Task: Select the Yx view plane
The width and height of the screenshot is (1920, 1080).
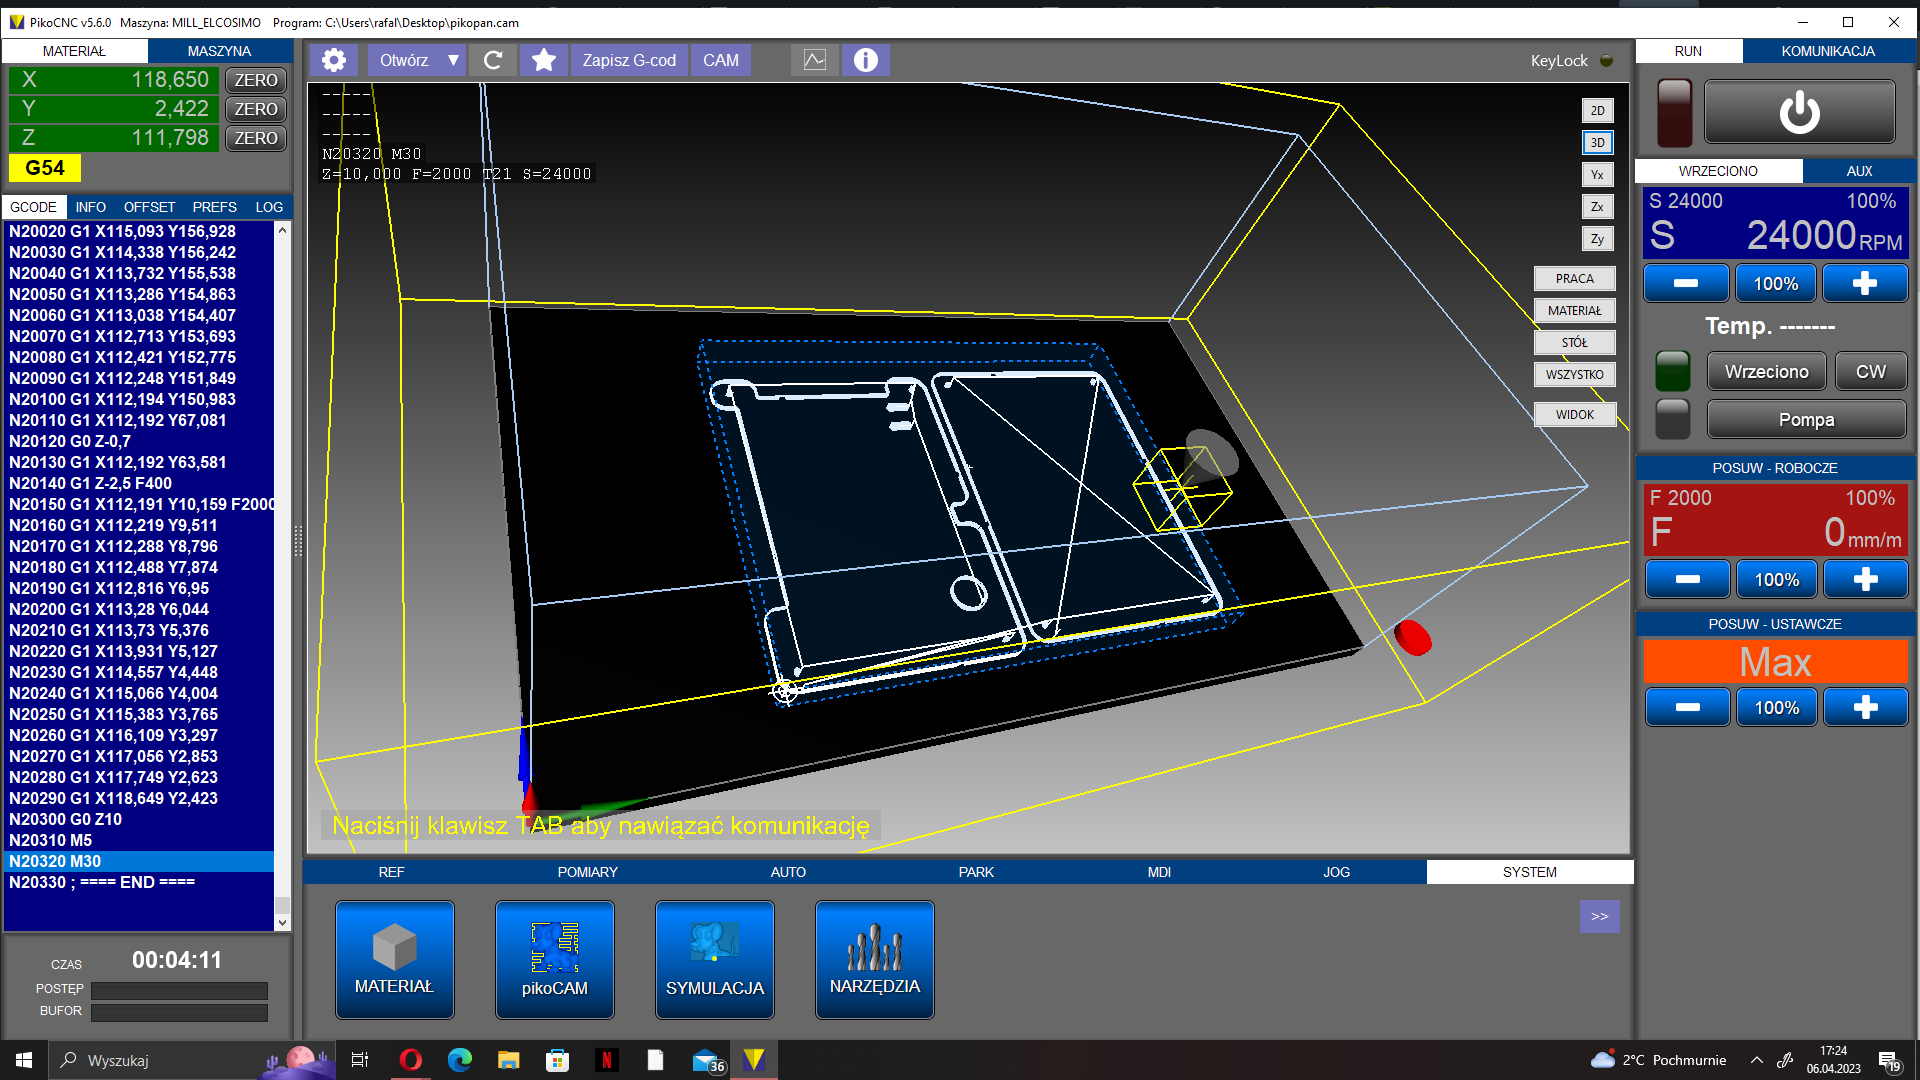Action: point(1597,174)
